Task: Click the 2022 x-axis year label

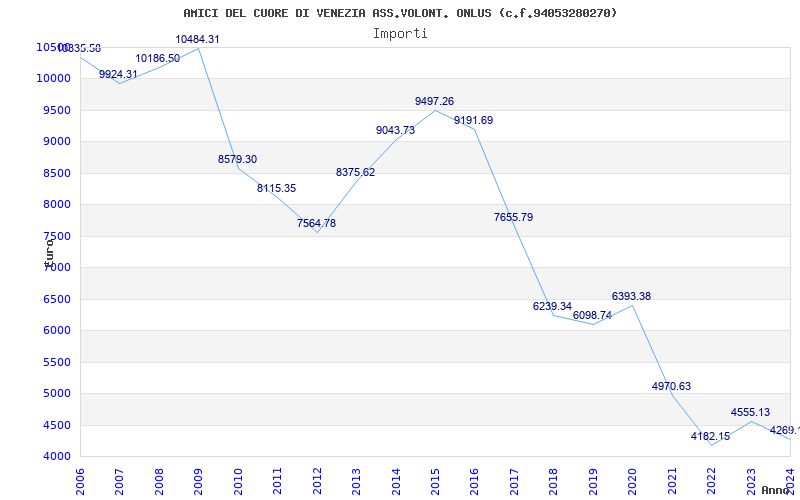Action: click(x=711, y=481)
